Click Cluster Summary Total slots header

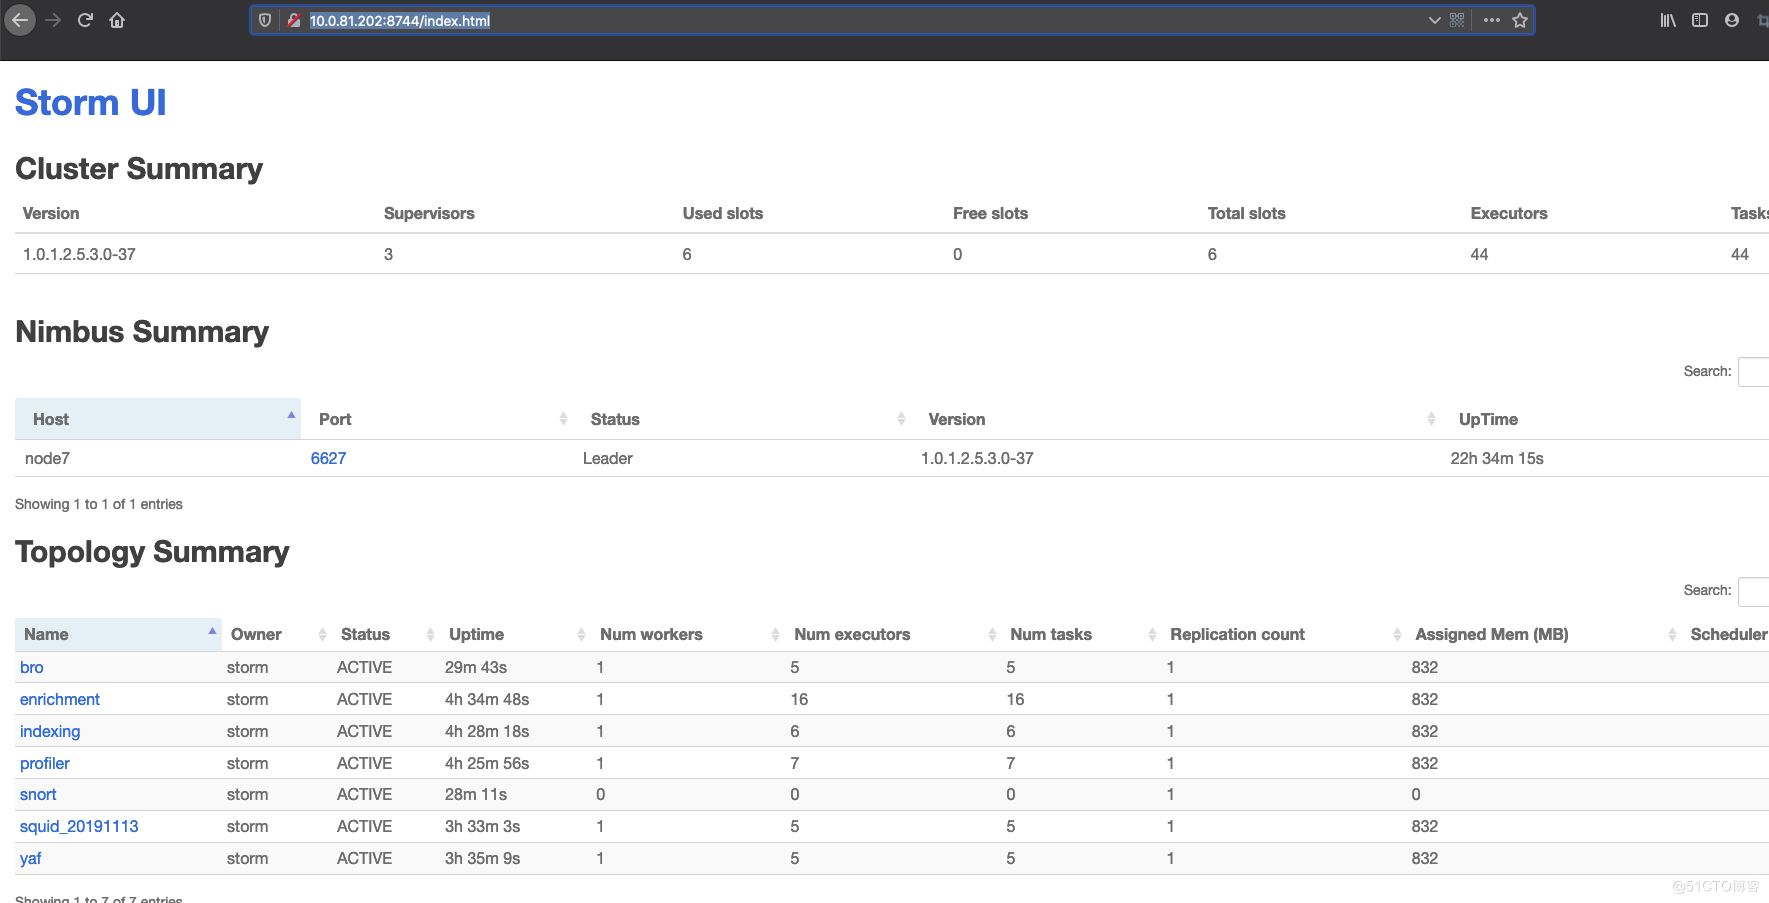(x=1246, y=213)
